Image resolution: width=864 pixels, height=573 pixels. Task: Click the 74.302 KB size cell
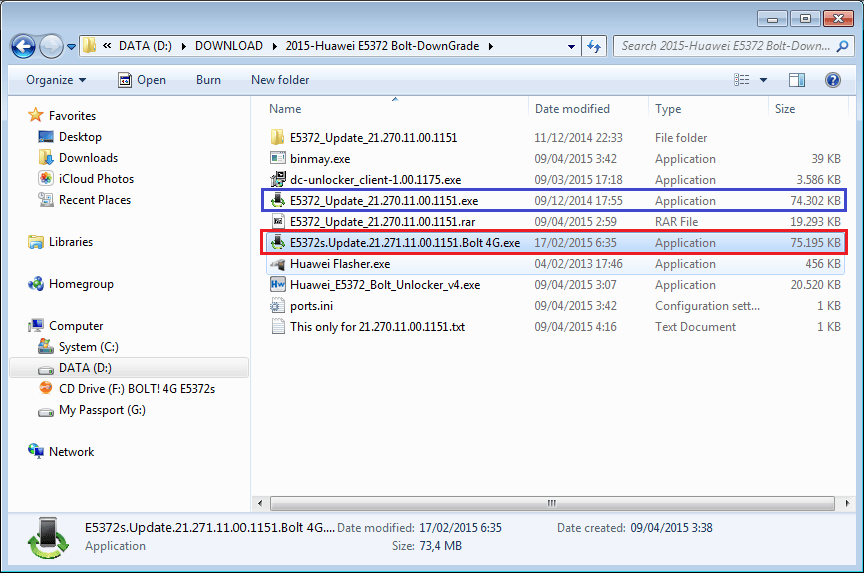click(815, 201)
